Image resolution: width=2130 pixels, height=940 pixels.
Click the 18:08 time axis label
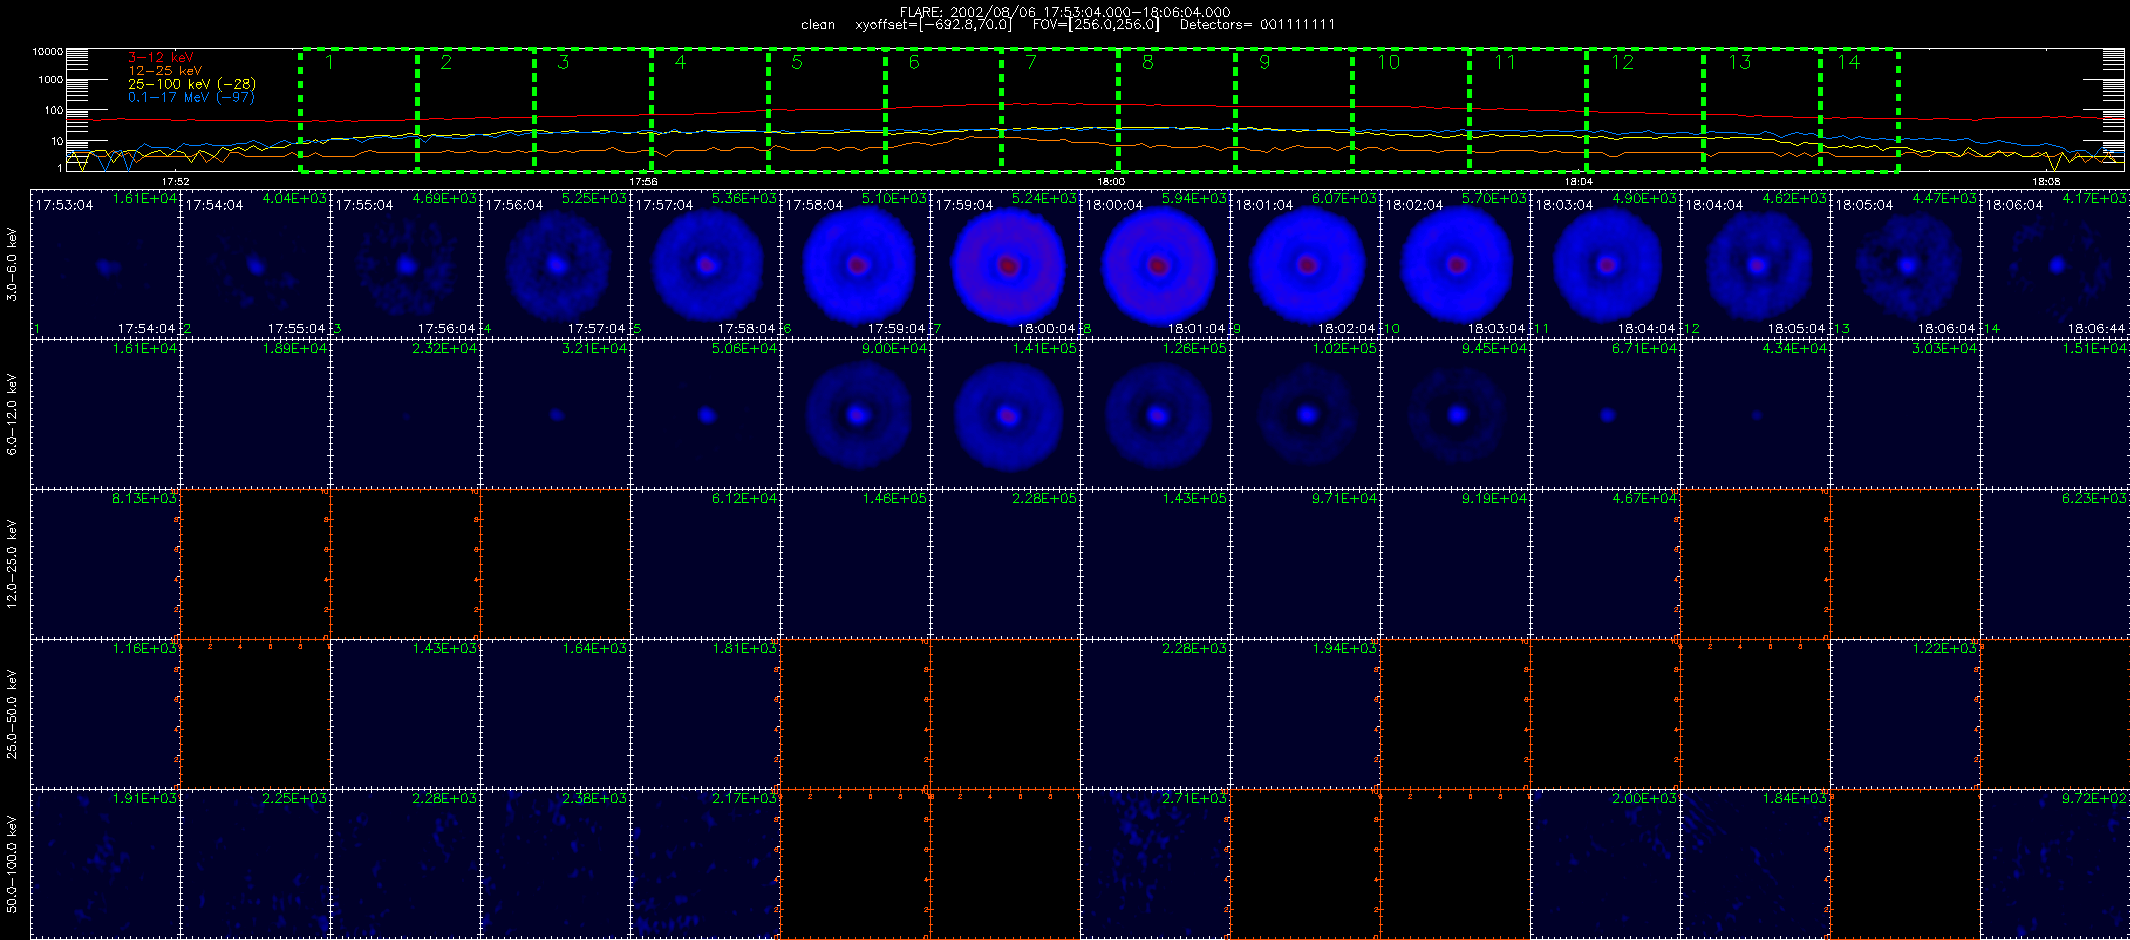click(2046, 182)
